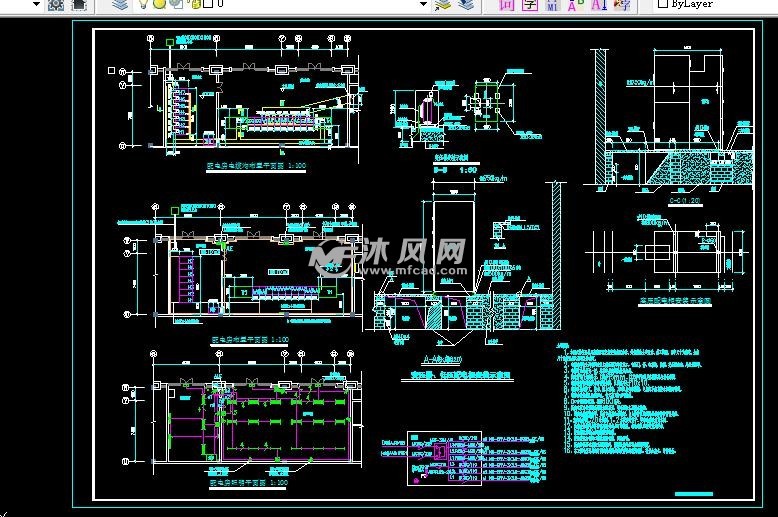
Task: Click the 1:100 title under middle floor plan
Action: (x=250, y=340)
